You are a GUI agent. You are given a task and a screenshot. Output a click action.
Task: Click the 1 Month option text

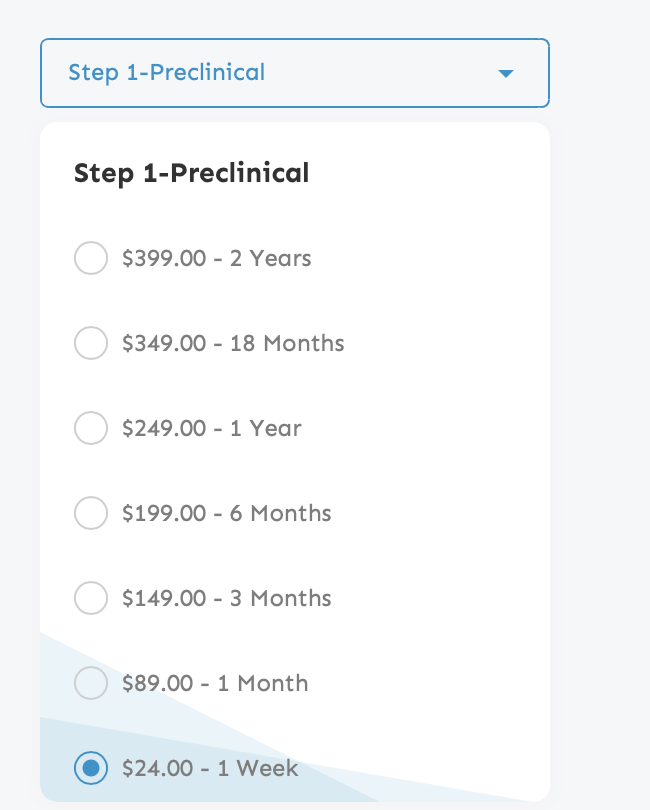[214, 683]
